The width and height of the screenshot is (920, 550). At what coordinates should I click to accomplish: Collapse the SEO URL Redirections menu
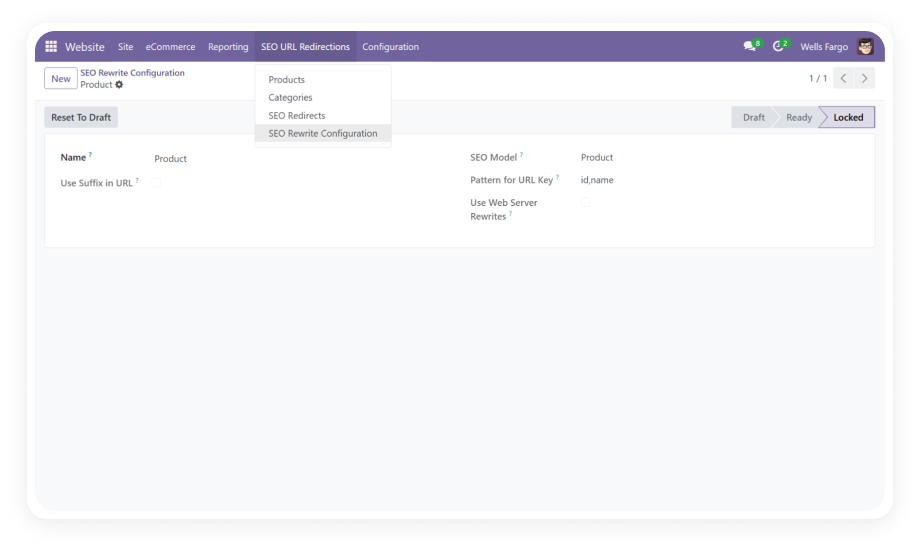[x=305, y=46]
